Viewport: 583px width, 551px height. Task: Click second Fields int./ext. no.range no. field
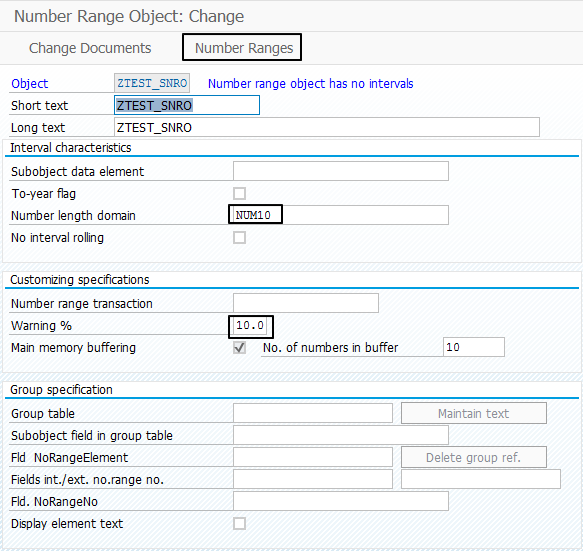pyautogui.click(x=481, y=479)
